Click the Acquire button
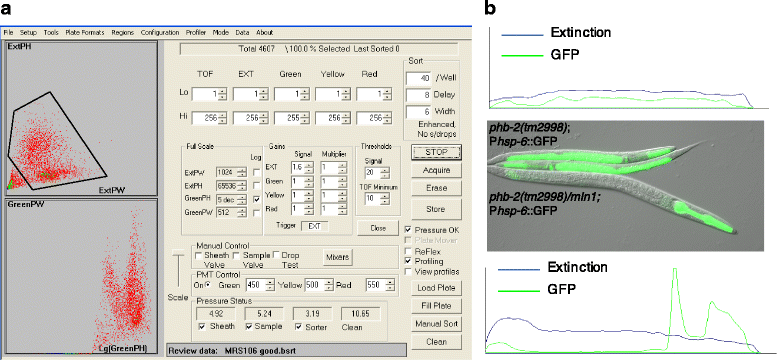The height and width of the screenshot is (360, 777). pos(436,170)
